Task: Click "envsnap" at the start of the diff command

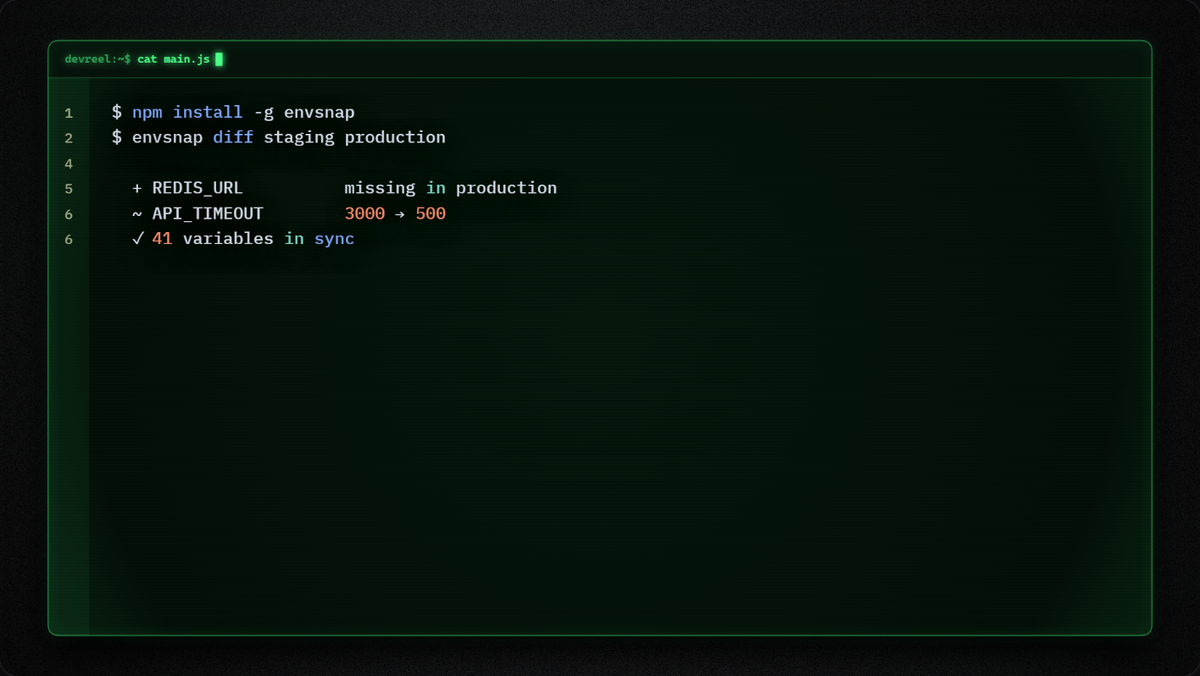Action: 167,137
